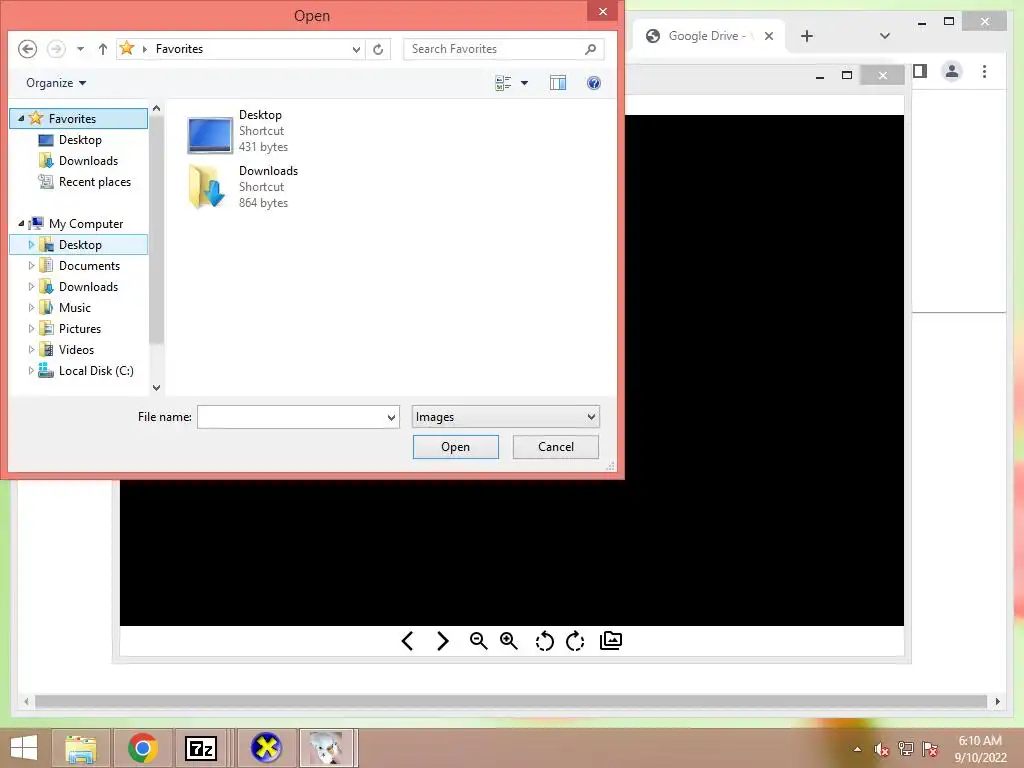Screen dimensions: 1024x768
Task: Launch File Explorer from taskbar
Action: (81, 748)
